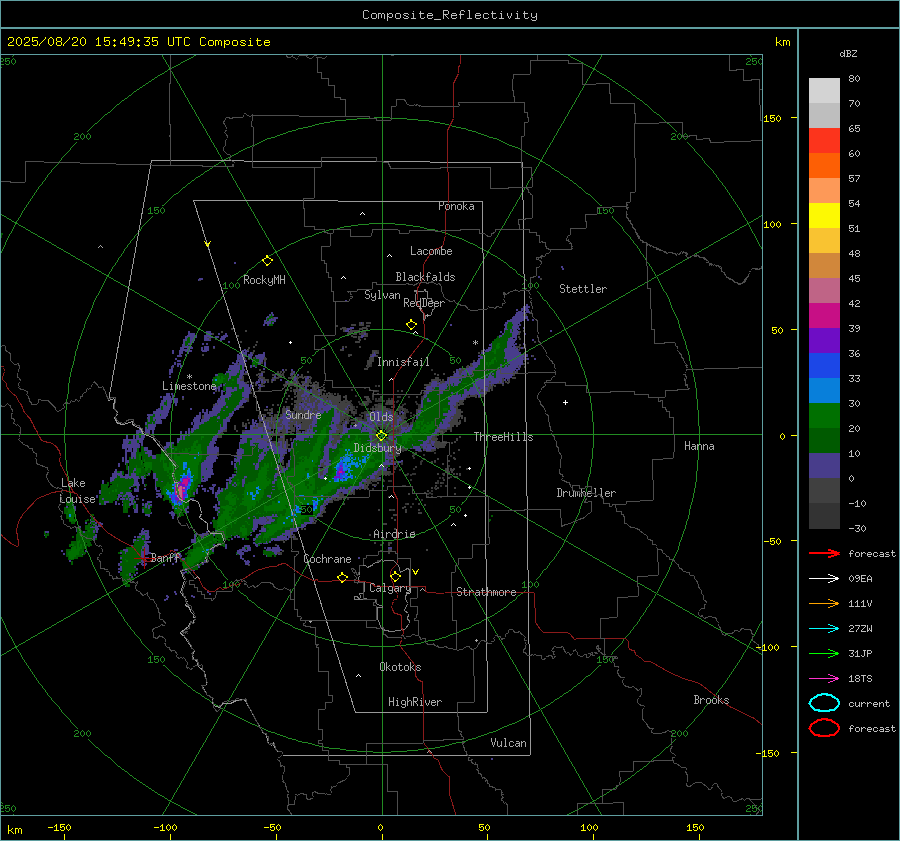Click the 'HighRiver' city label
Screen dimensions: 900x841
(415, 702)
